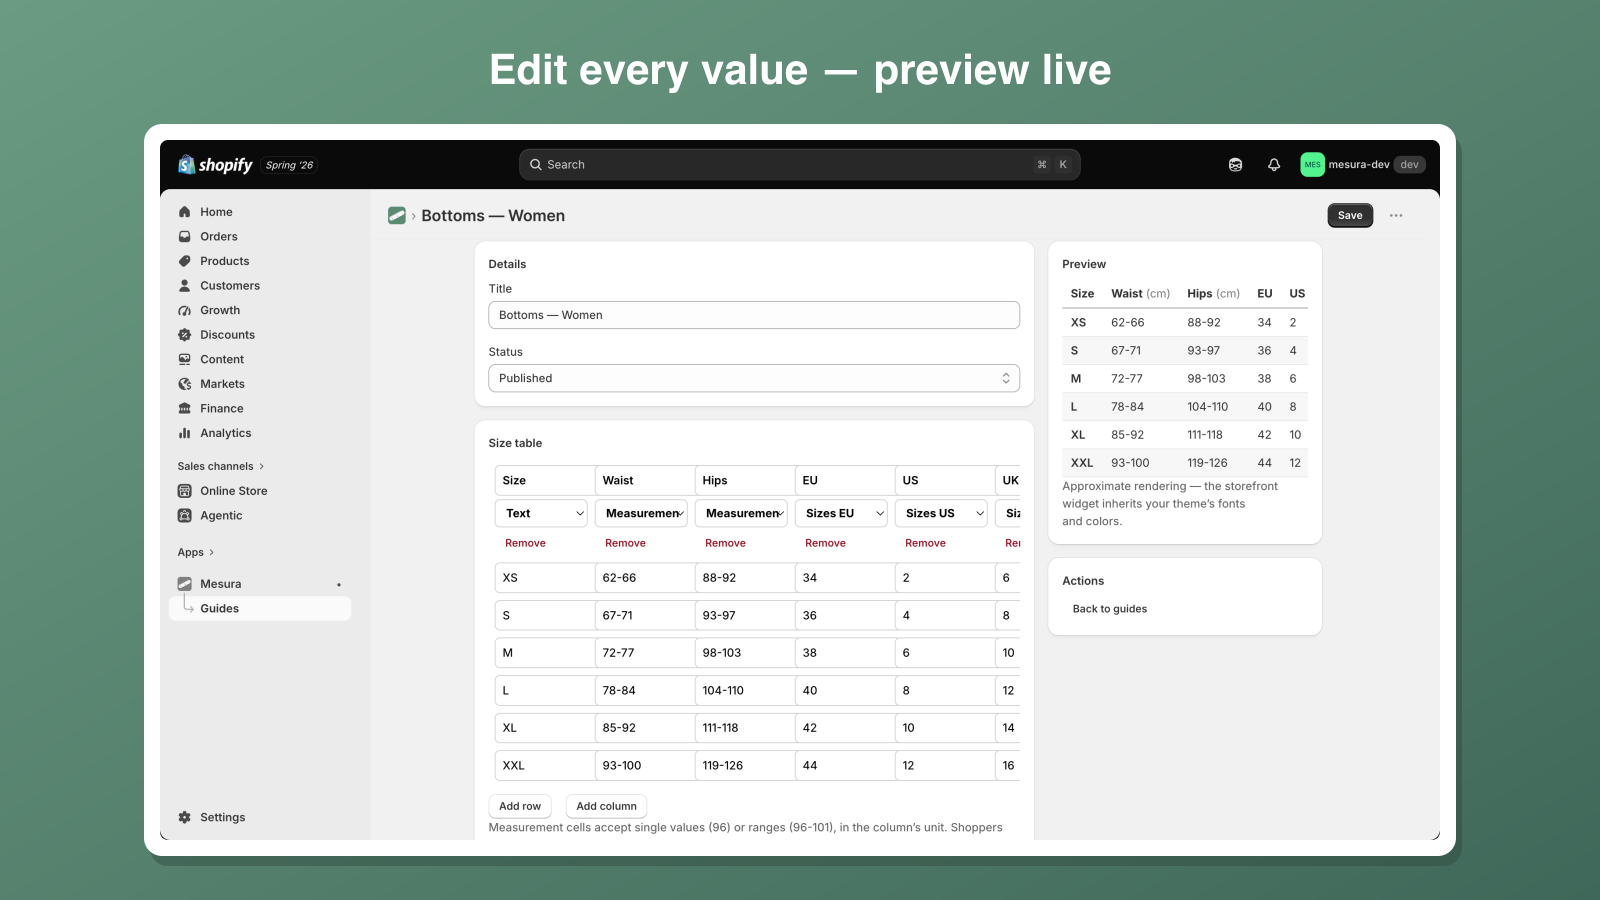This screenshot has height=900, width=1600.
Task: Open the three-dots more actions menu
Action: 1396,216
